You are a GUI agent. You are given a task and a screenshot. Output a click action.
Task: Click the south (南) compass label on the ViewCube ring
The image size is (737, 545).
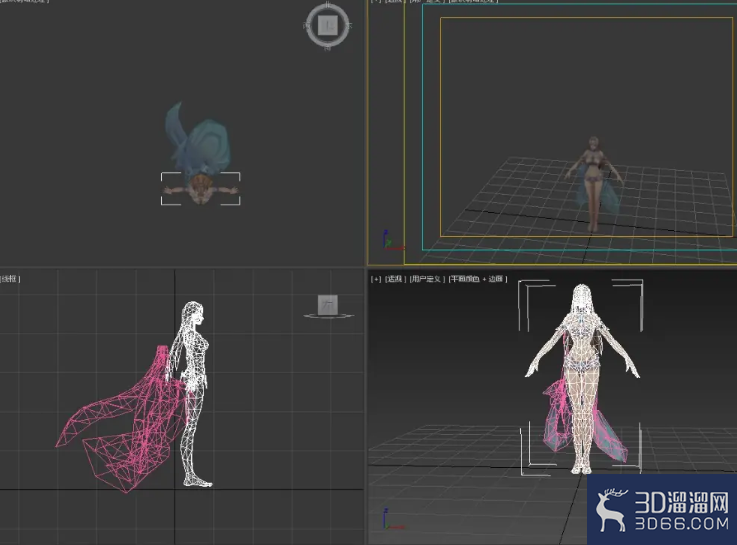coord(328,47)
